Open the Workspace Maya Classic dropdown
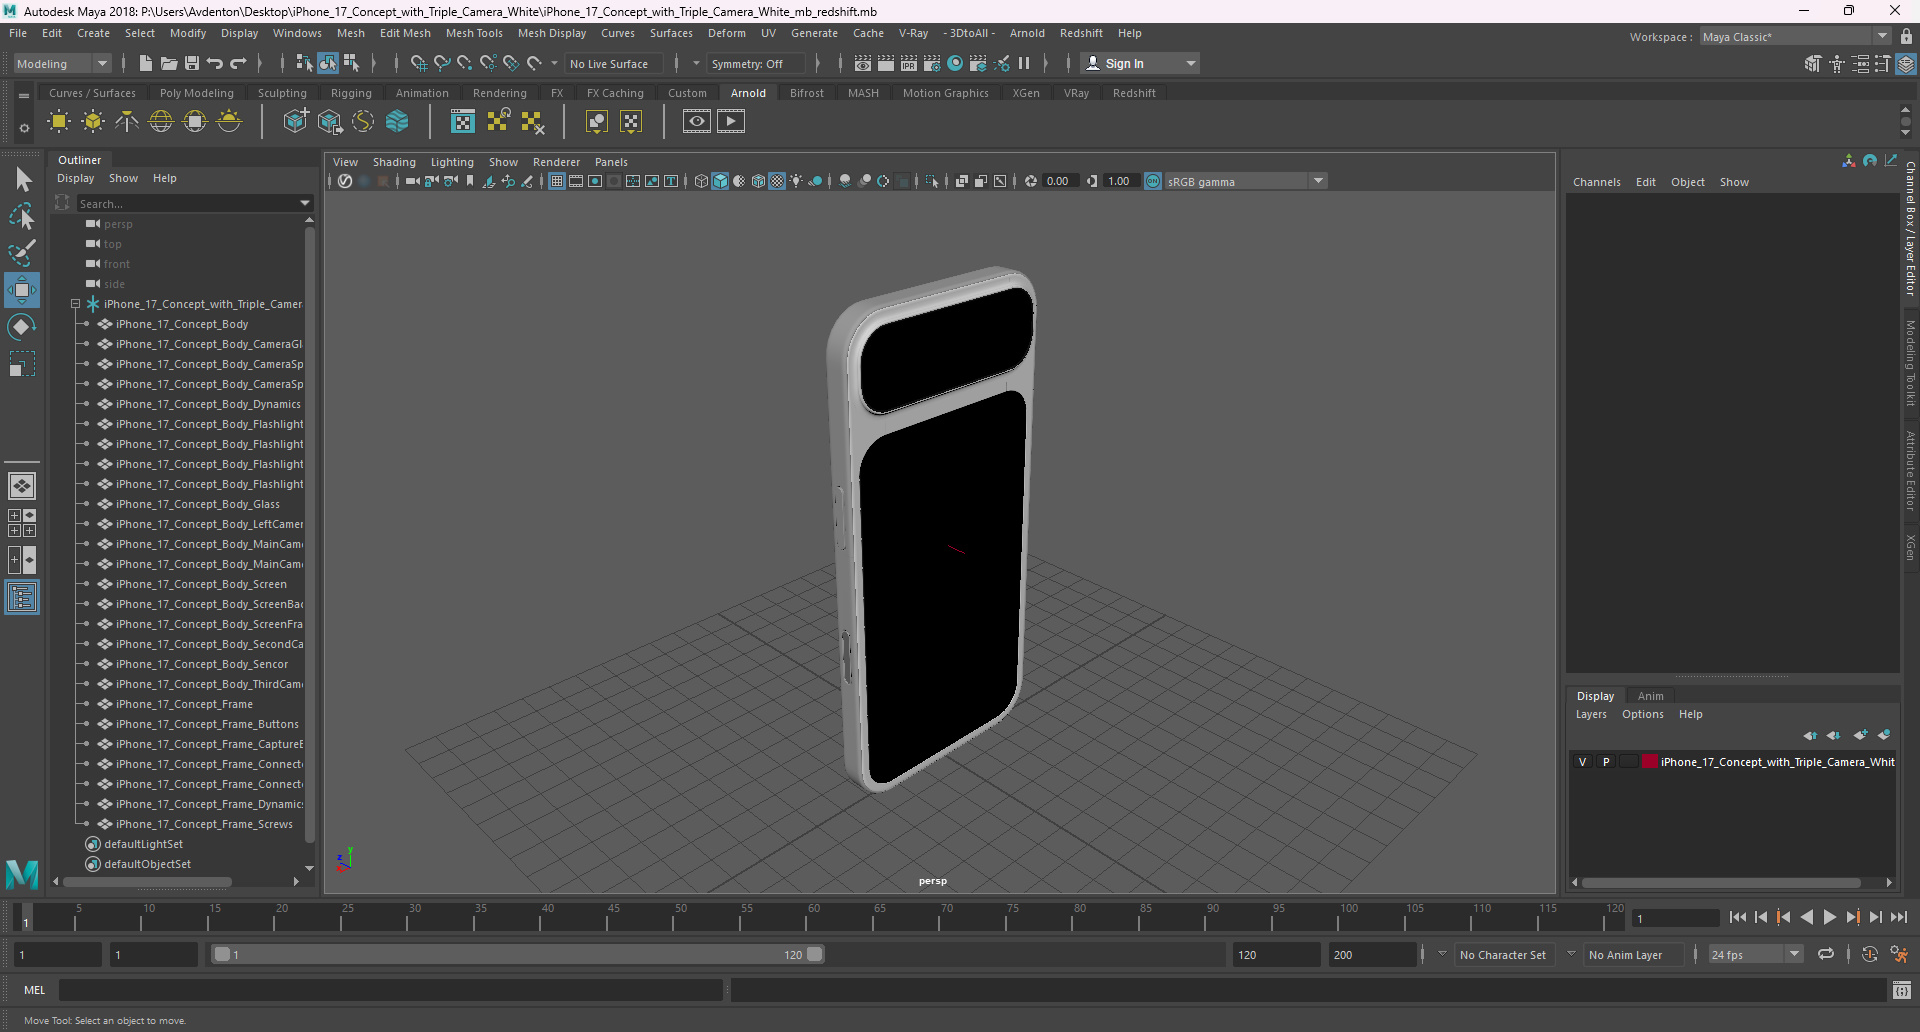Screen dimensions: 1920x1032 coord(1794,36)
